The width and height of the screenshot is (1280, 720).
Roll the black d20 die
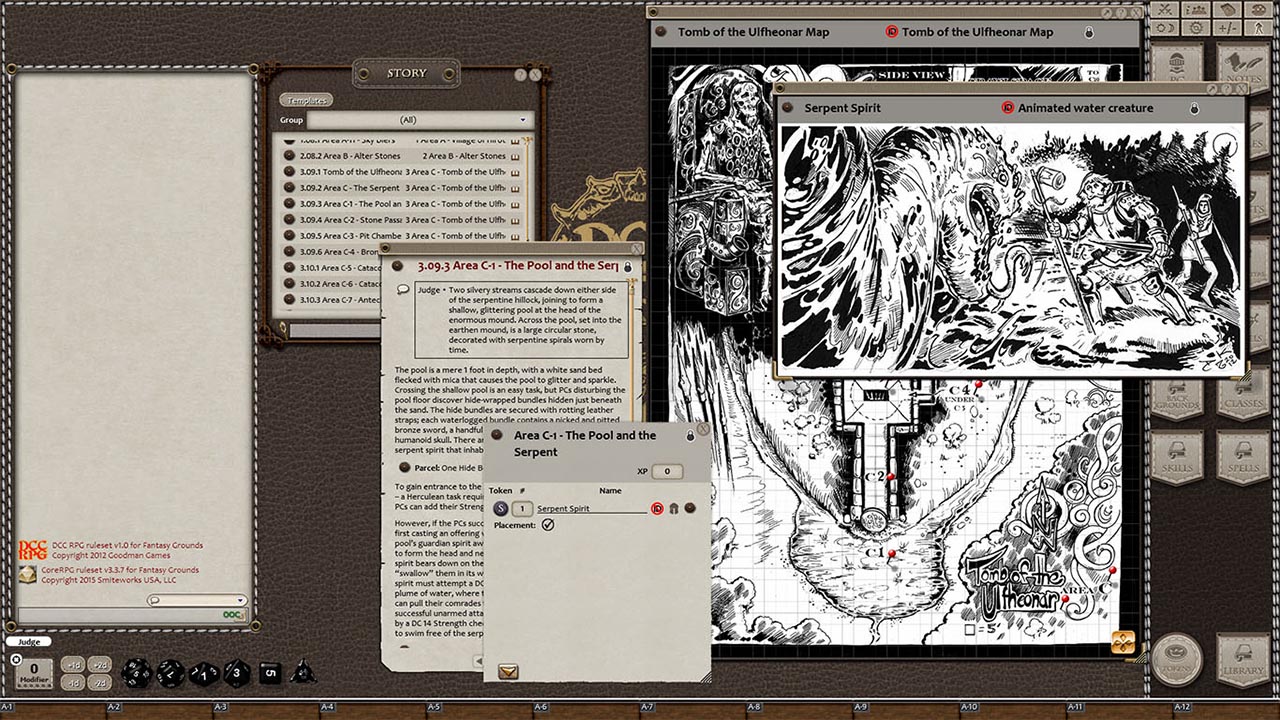pos(135,673)
